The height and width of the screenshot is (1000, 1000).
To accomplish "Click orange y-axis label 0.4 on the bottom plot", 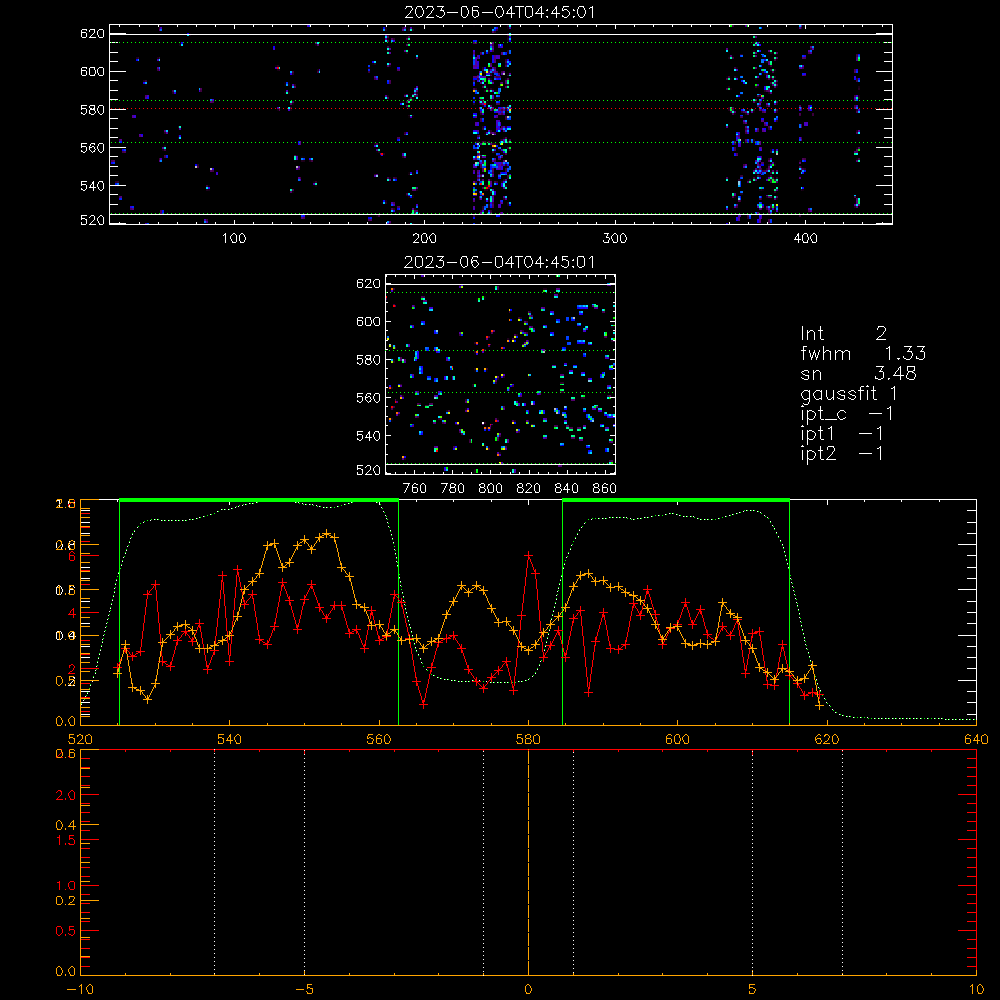I will (66, 825).
